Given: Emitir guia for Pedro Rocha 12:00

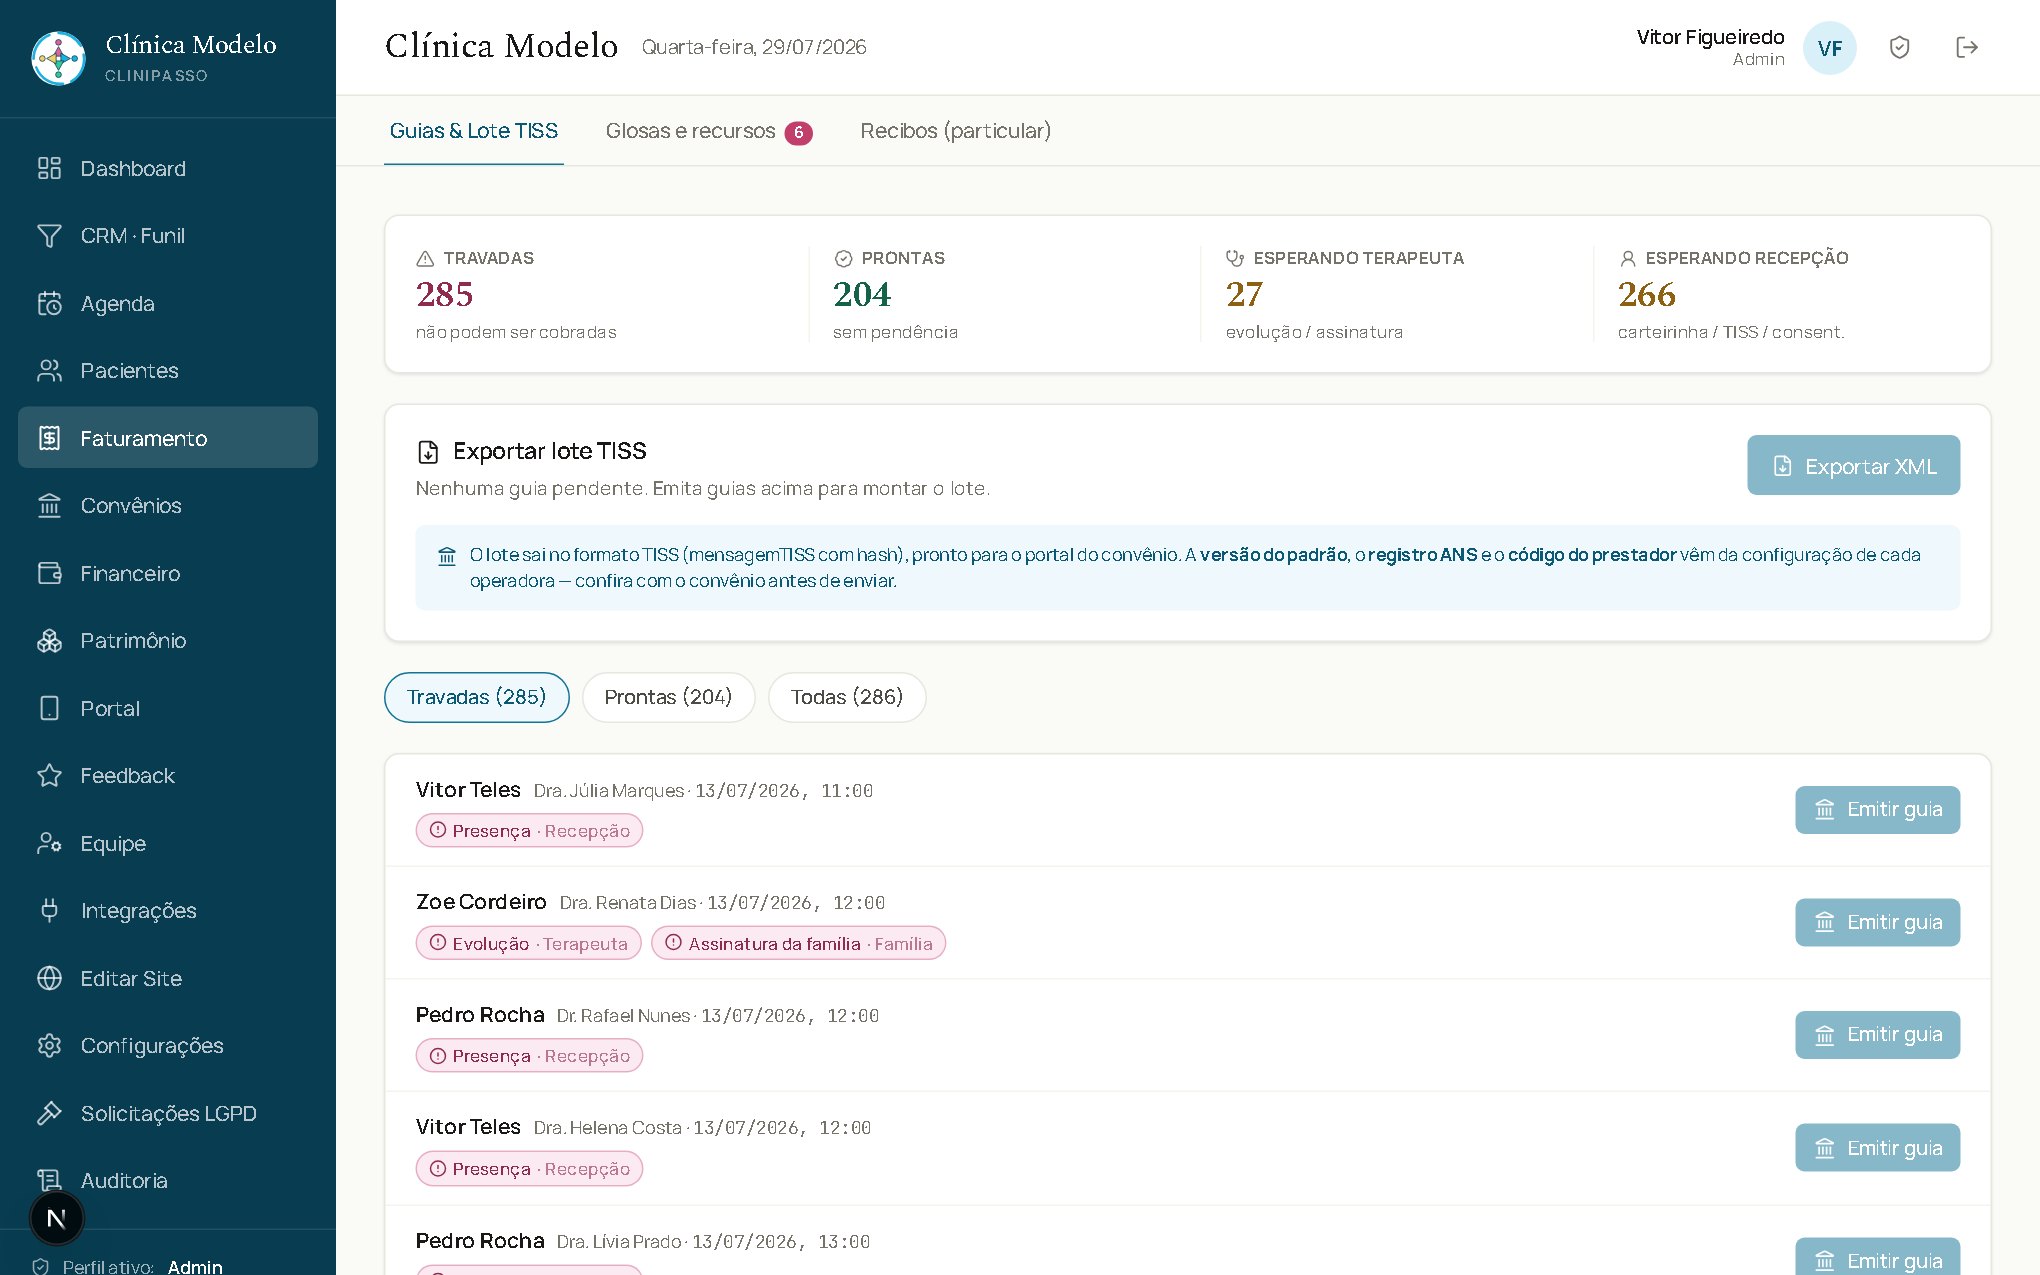Looking at the screenshot, I should [1877, 1035].
